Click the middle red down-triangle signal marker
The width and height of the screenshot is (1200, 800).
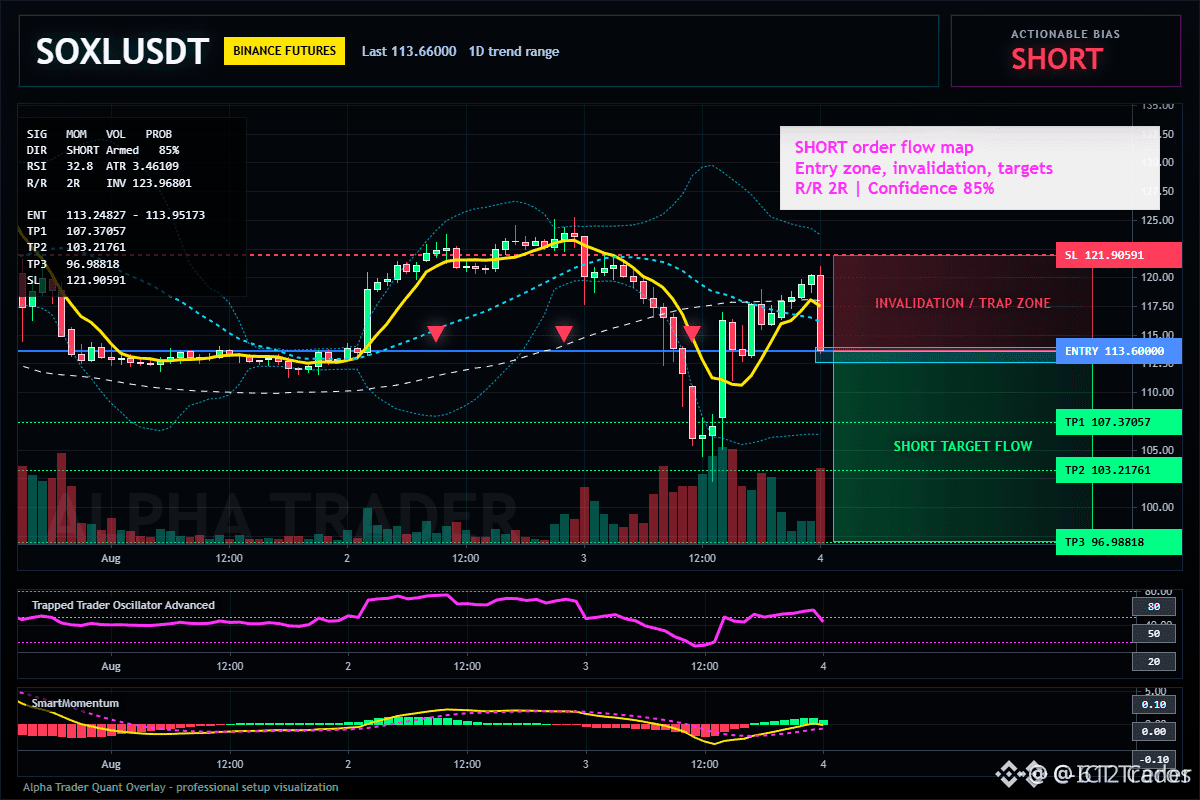point(564,333)
